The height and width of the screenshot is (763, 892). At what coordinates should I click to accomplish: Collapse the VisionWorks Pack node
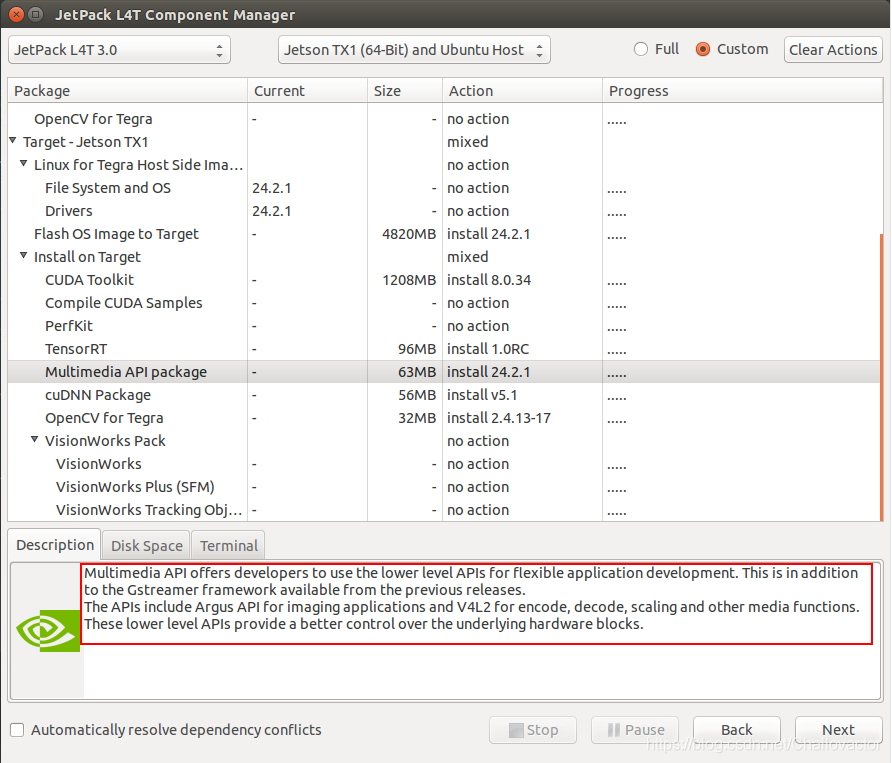click(35, 439)
